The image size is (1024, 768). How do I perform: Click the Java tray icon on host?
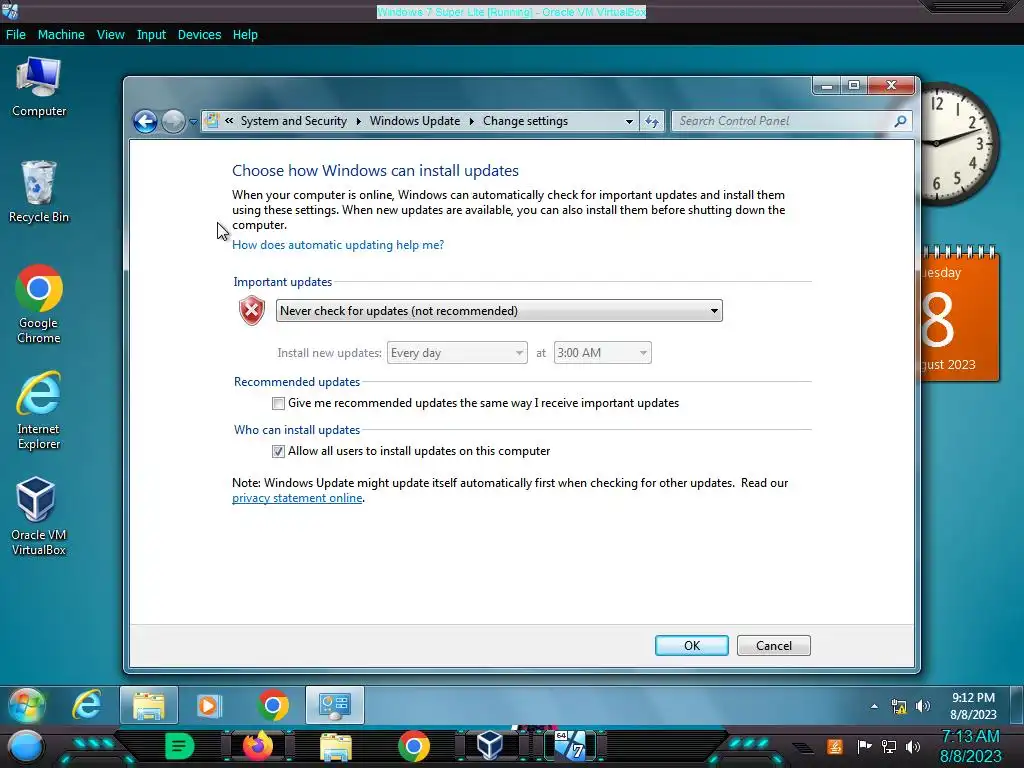coord(835,746)
